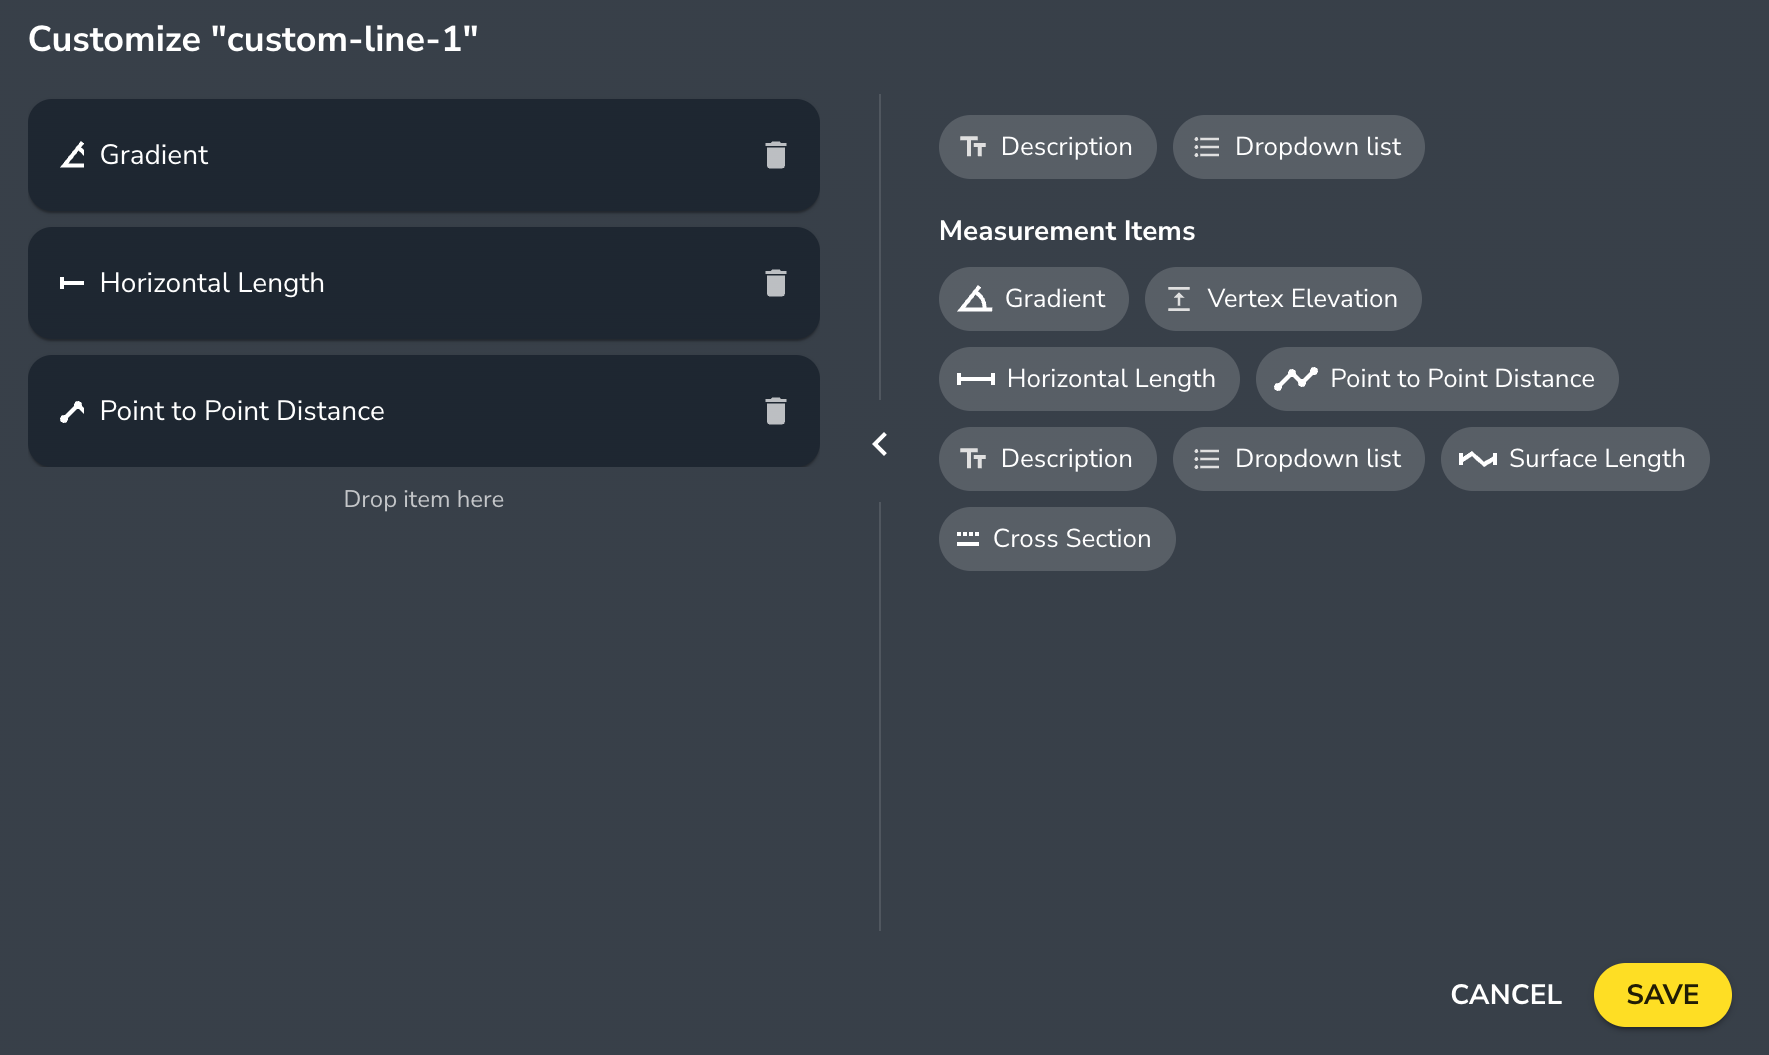Click list icon on top Dropdown list chip

(1207, 147)
